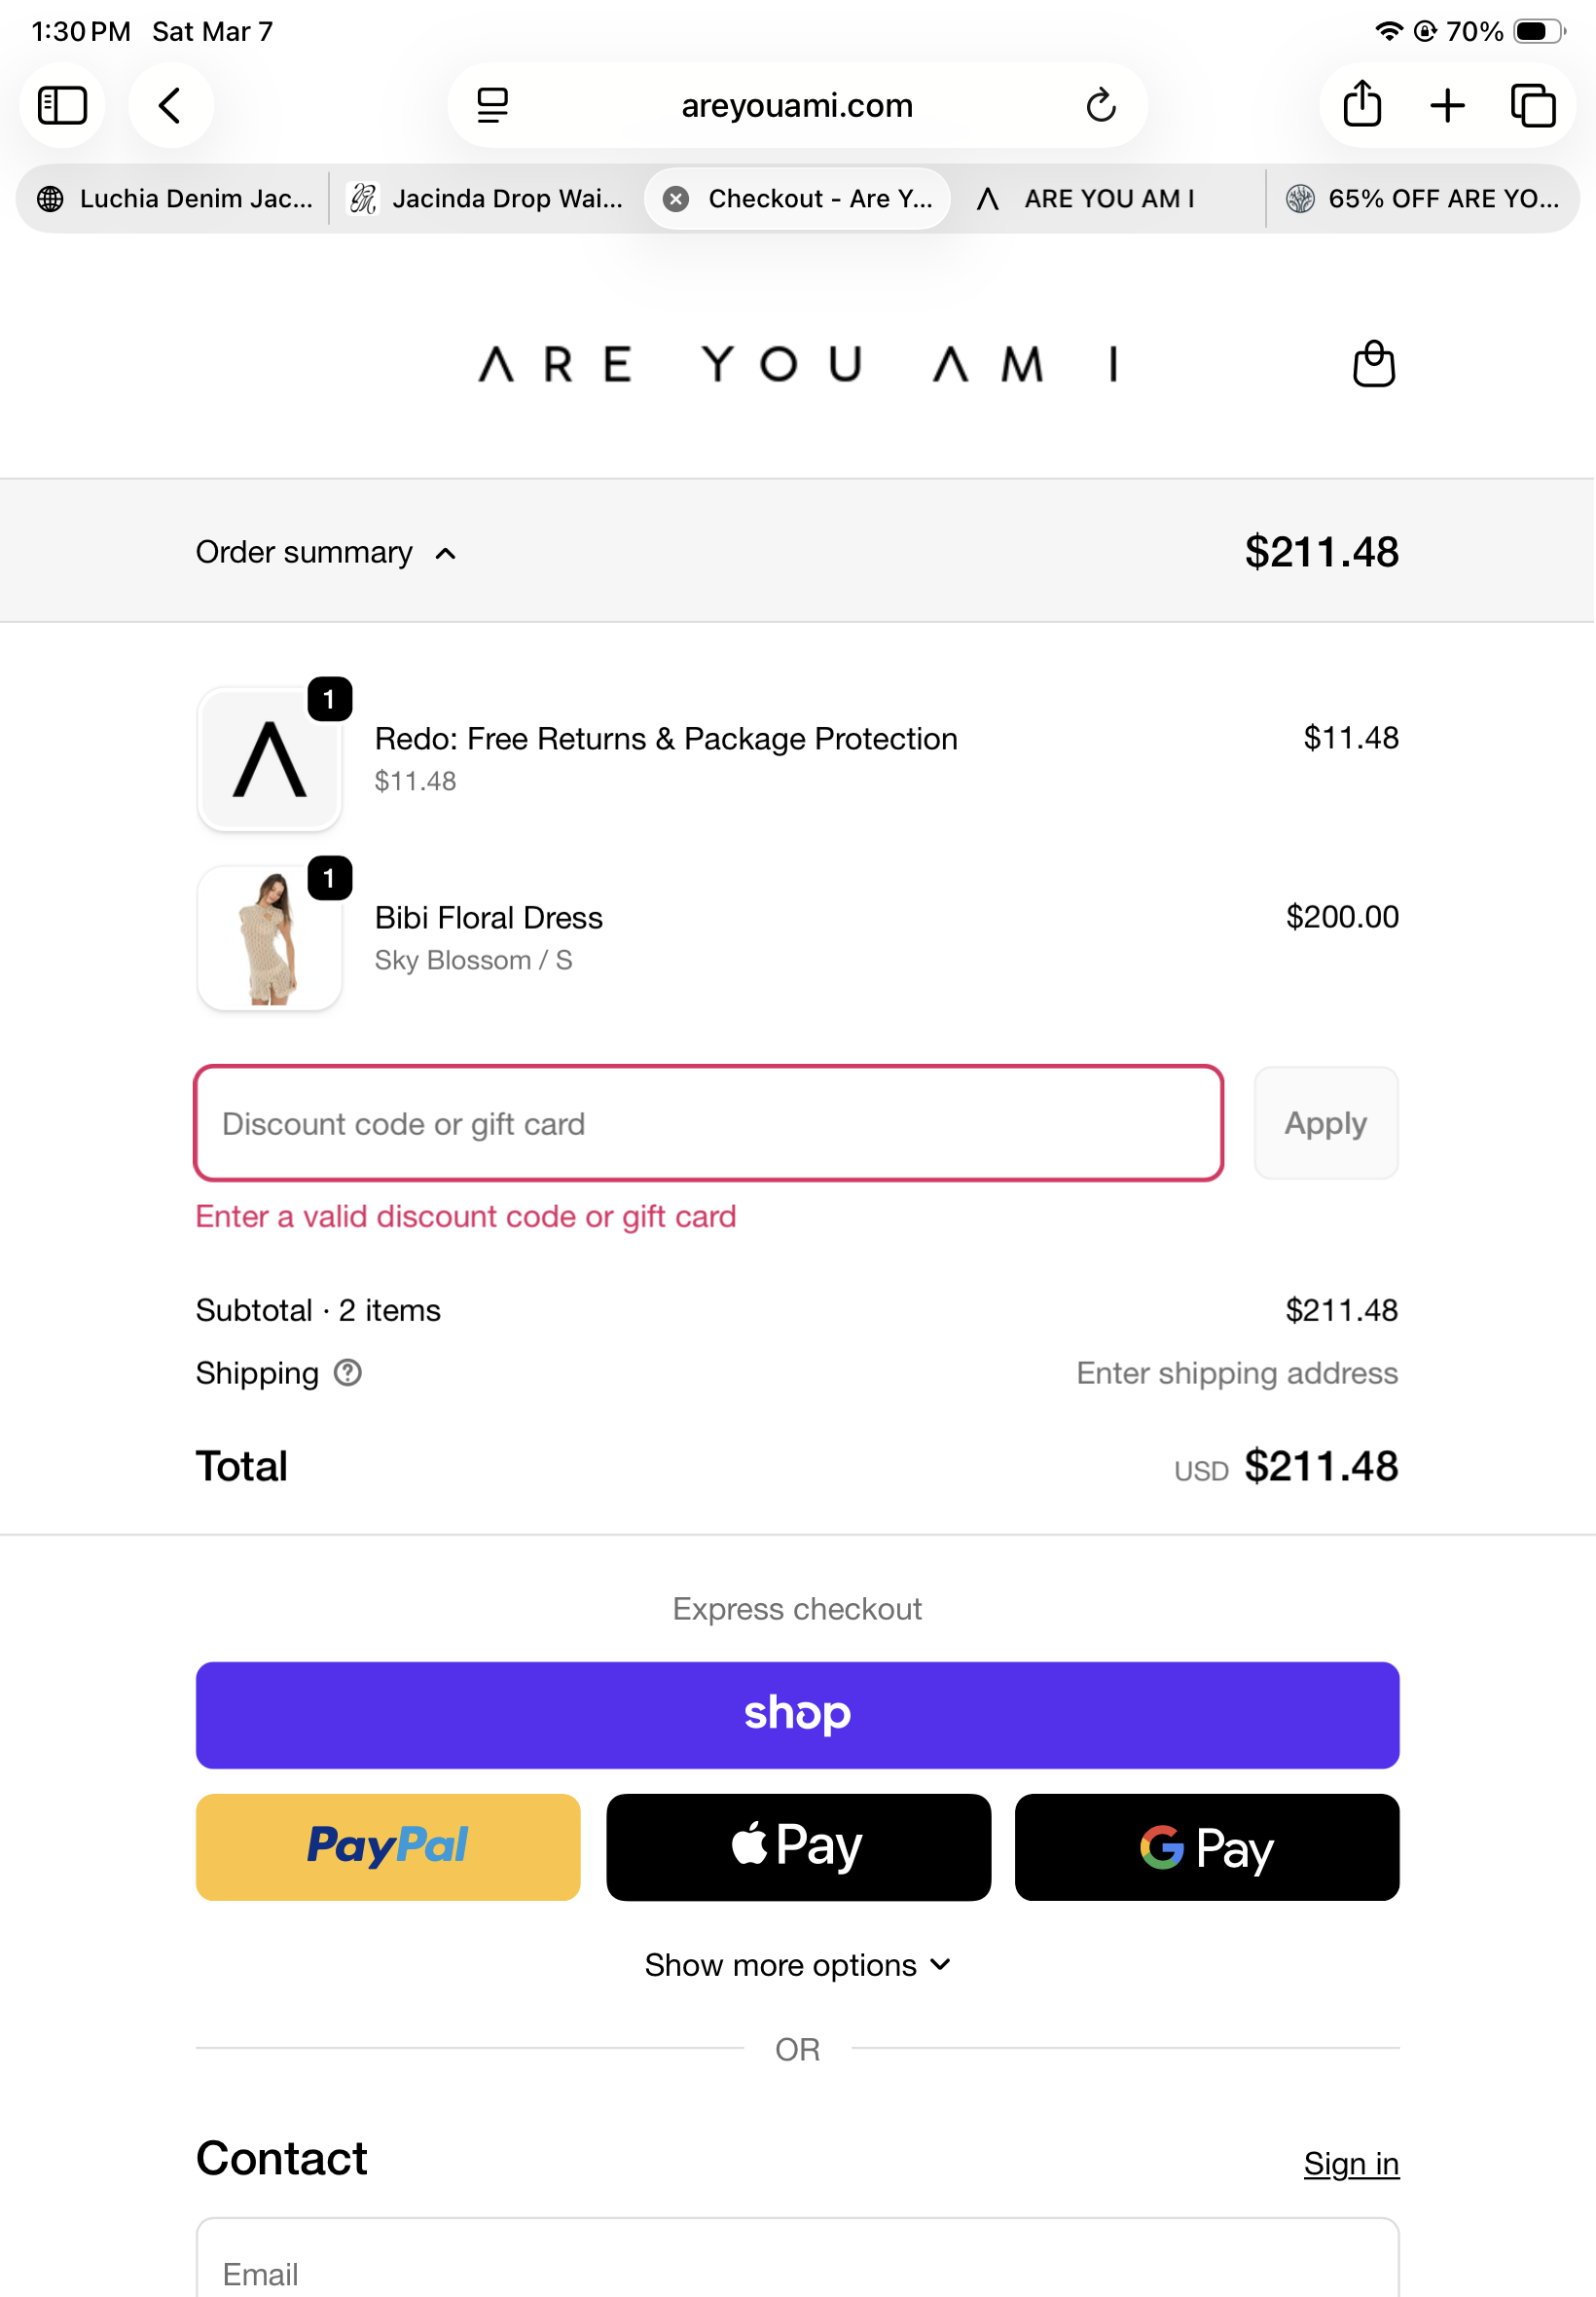The width and height of the screenshot is (1596, 2297).
Task: Reload the areyouami.com page
Action: point(1100,105)
